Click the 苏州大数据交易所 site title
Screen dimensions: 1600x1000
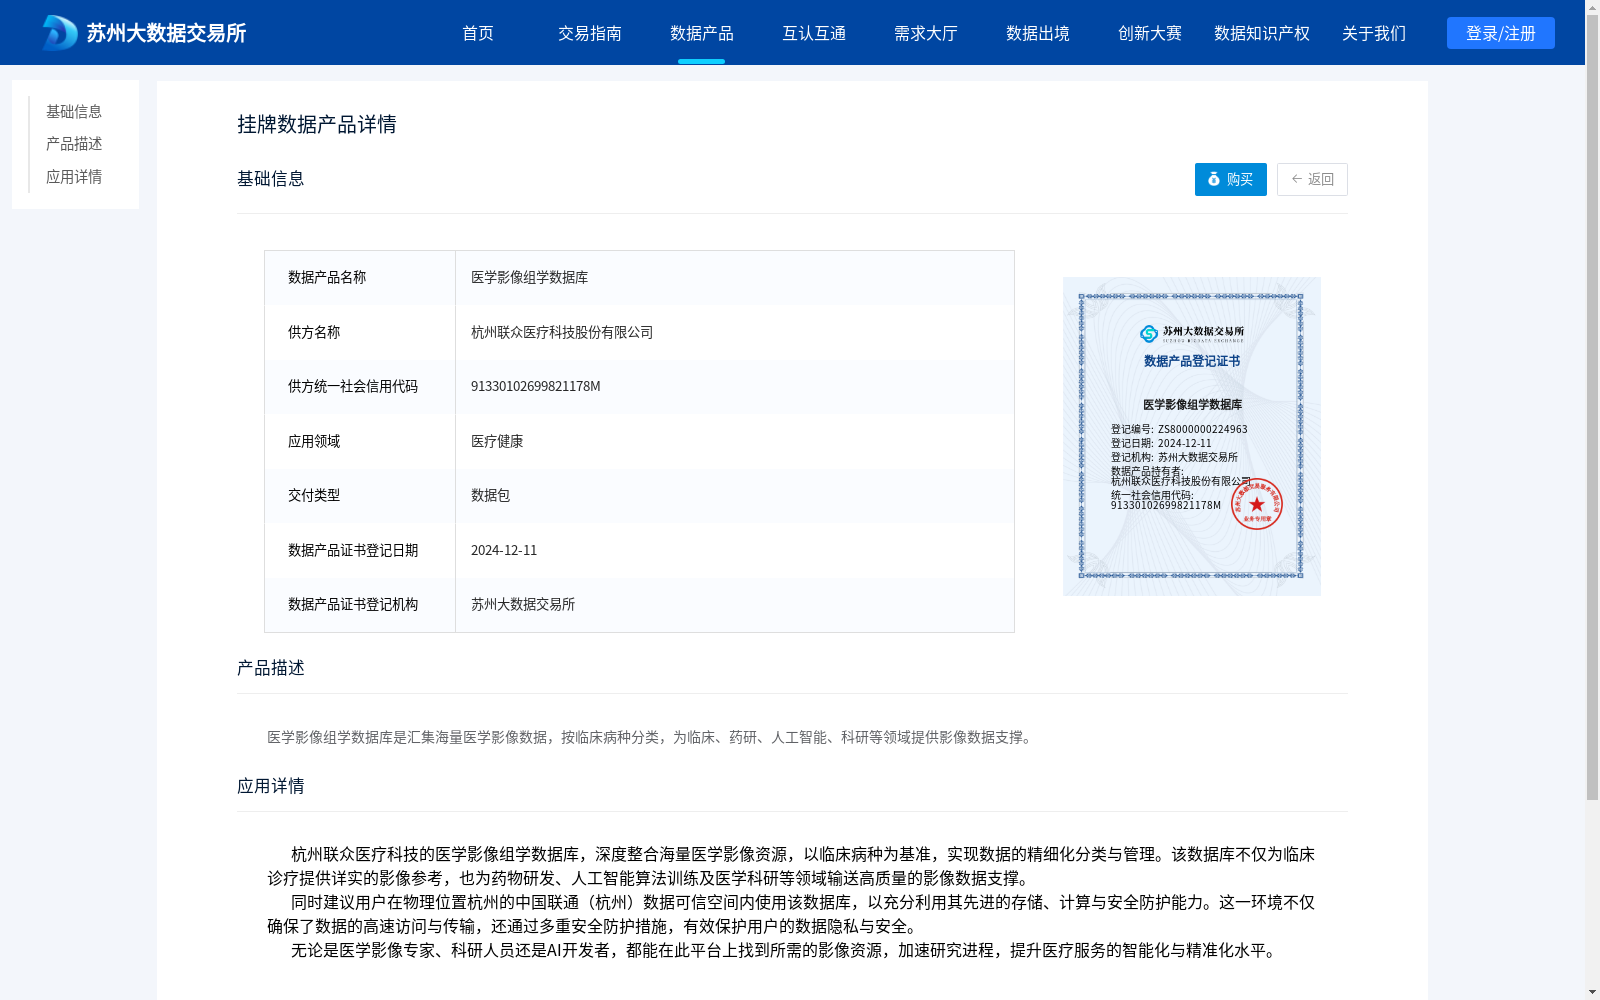coord(166,33)
